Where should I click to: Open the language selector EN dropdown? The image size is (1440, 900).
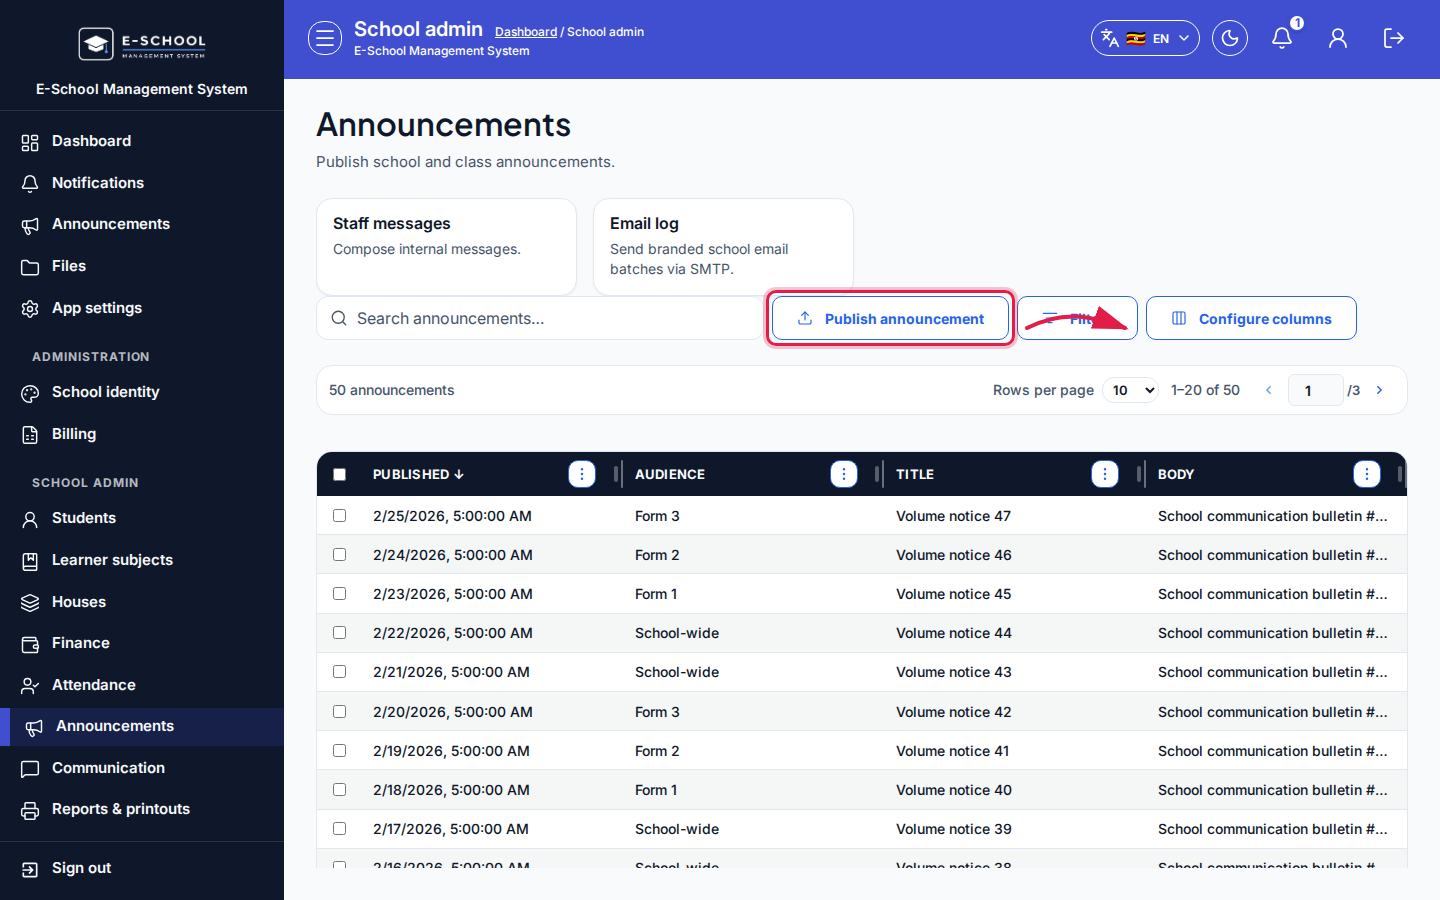(x=1145, y=38)
